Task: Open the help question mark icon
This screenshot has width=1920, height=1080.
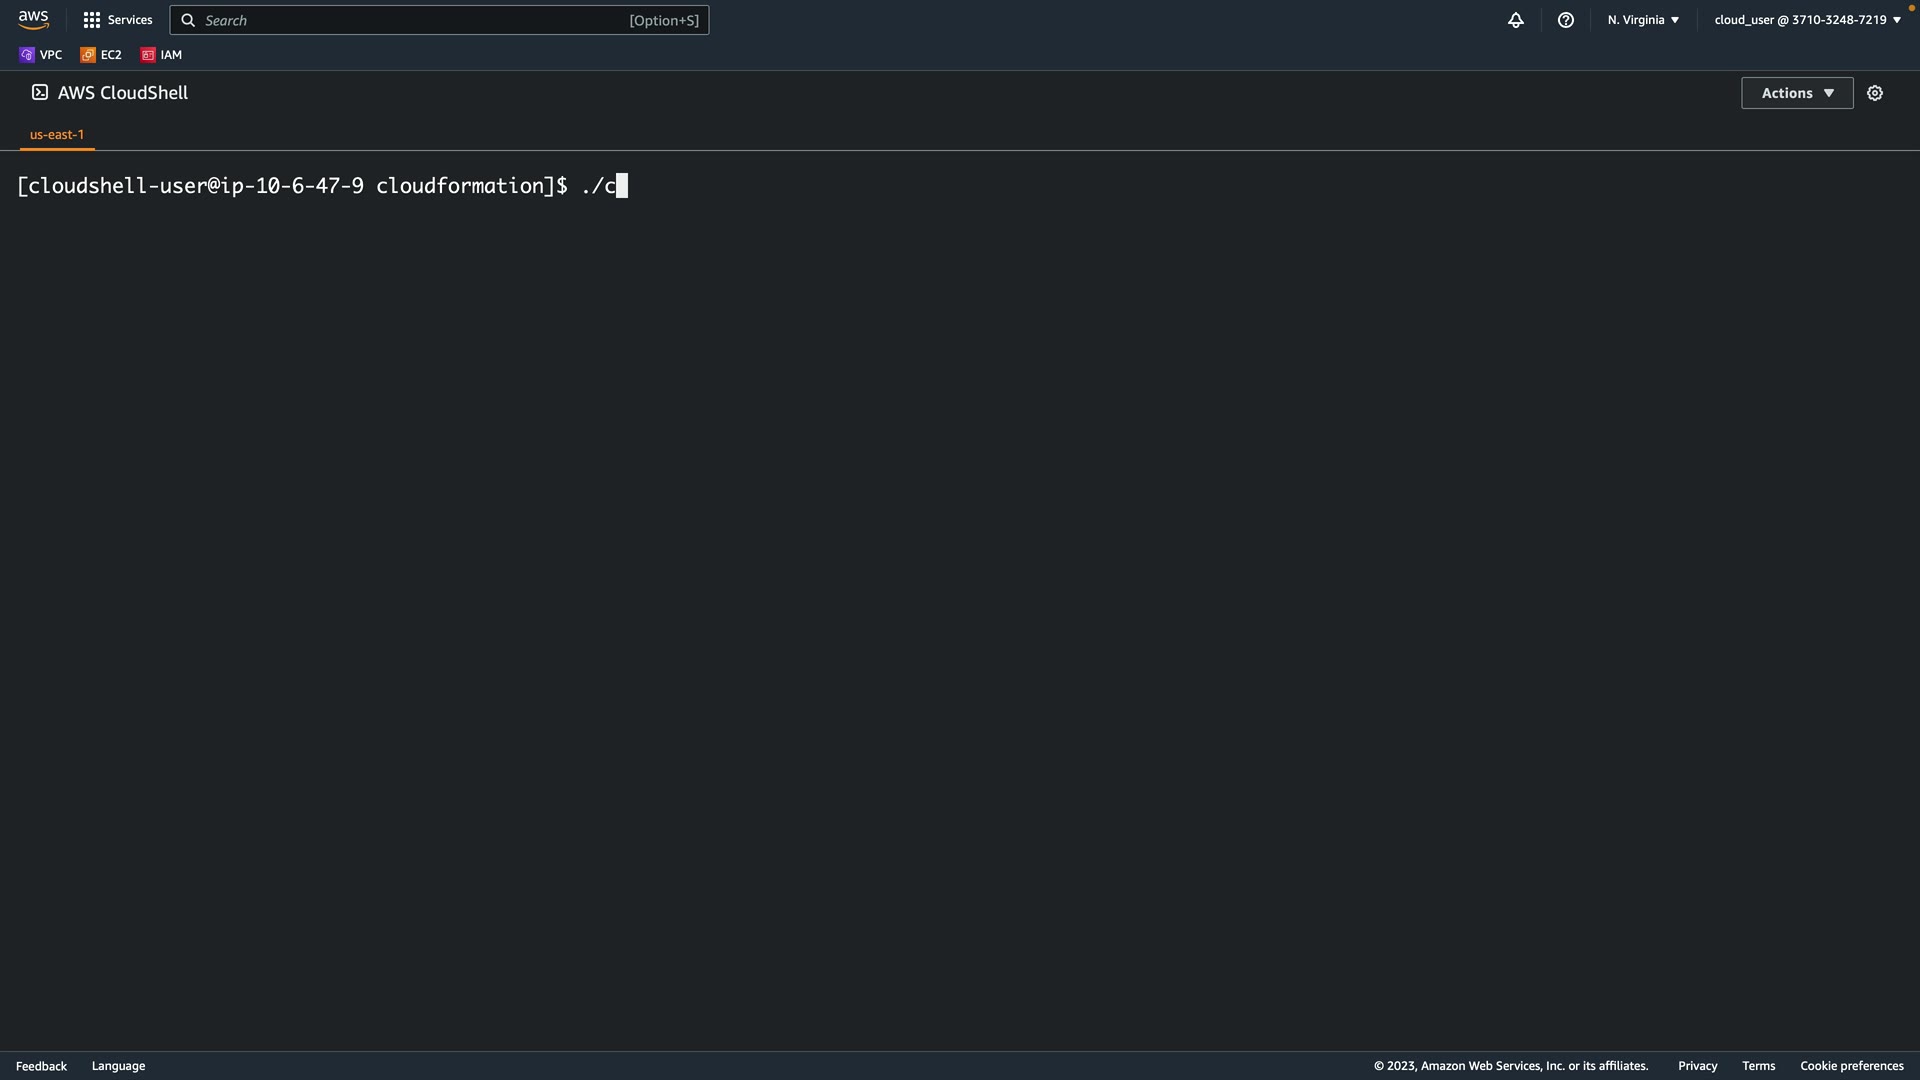Action: pyautogui.click(x=1566, y=20)
